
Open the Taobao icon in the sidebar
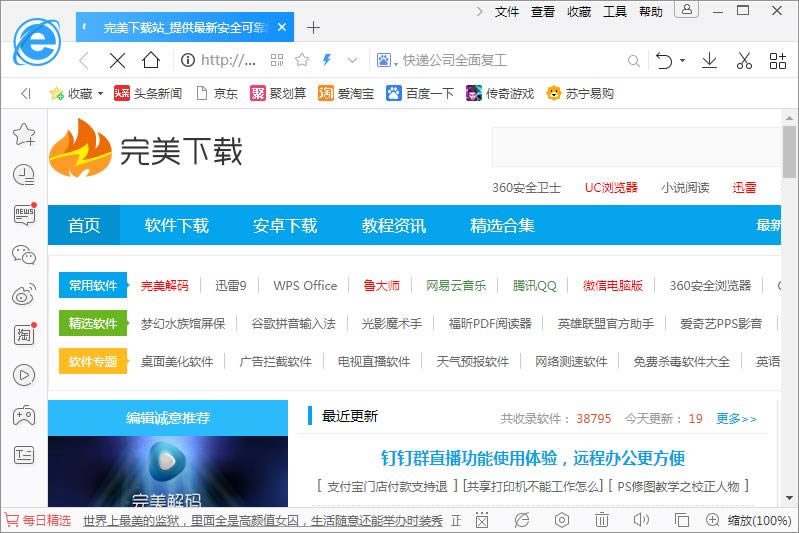click(x=24, y=335)
